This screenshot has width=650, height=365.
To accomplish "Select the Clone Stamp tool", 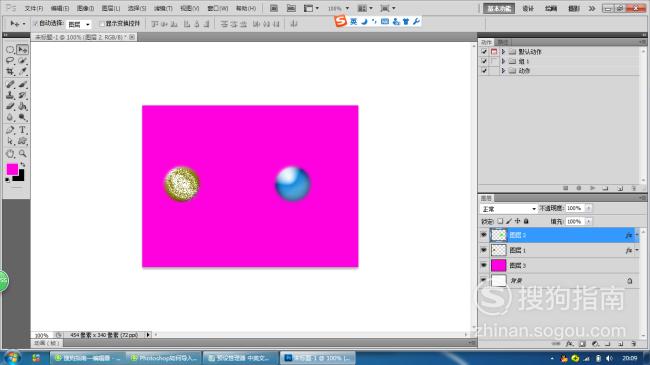I will (10, 95).
